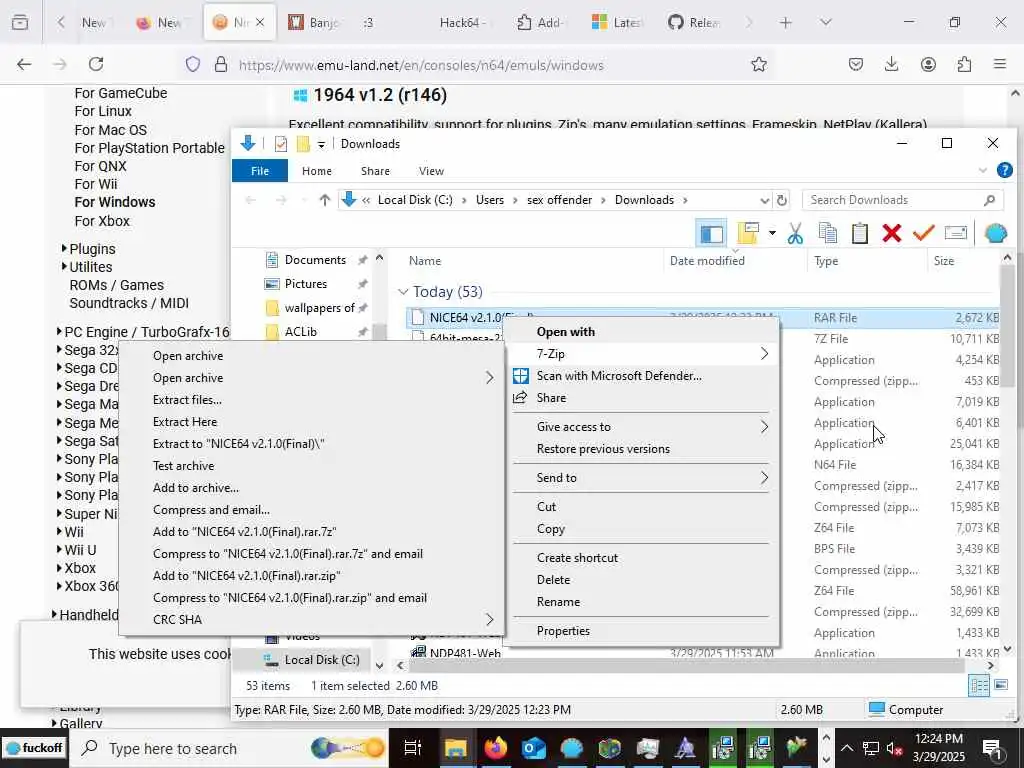The height and width of the screenshot is (768, 1024).
Task: Expand second Open archive submenu arrow
Action: pyautogui.click(x=489, y=377)
